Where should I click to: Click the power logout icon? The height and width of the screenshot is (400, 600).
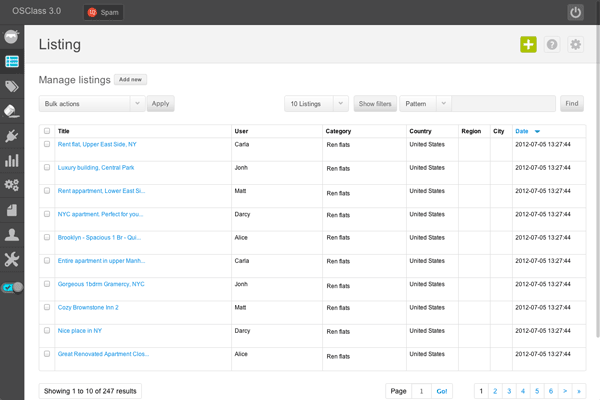click(576, 12)
